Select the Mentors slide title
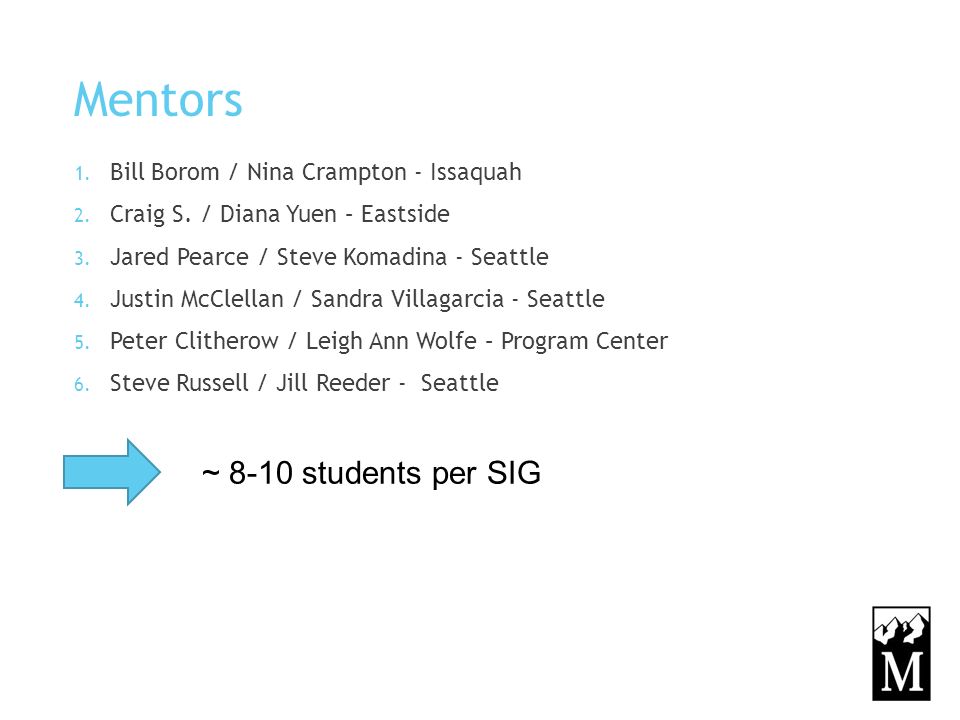The height and width of the screenshot is (720, 960). point(158,99)
